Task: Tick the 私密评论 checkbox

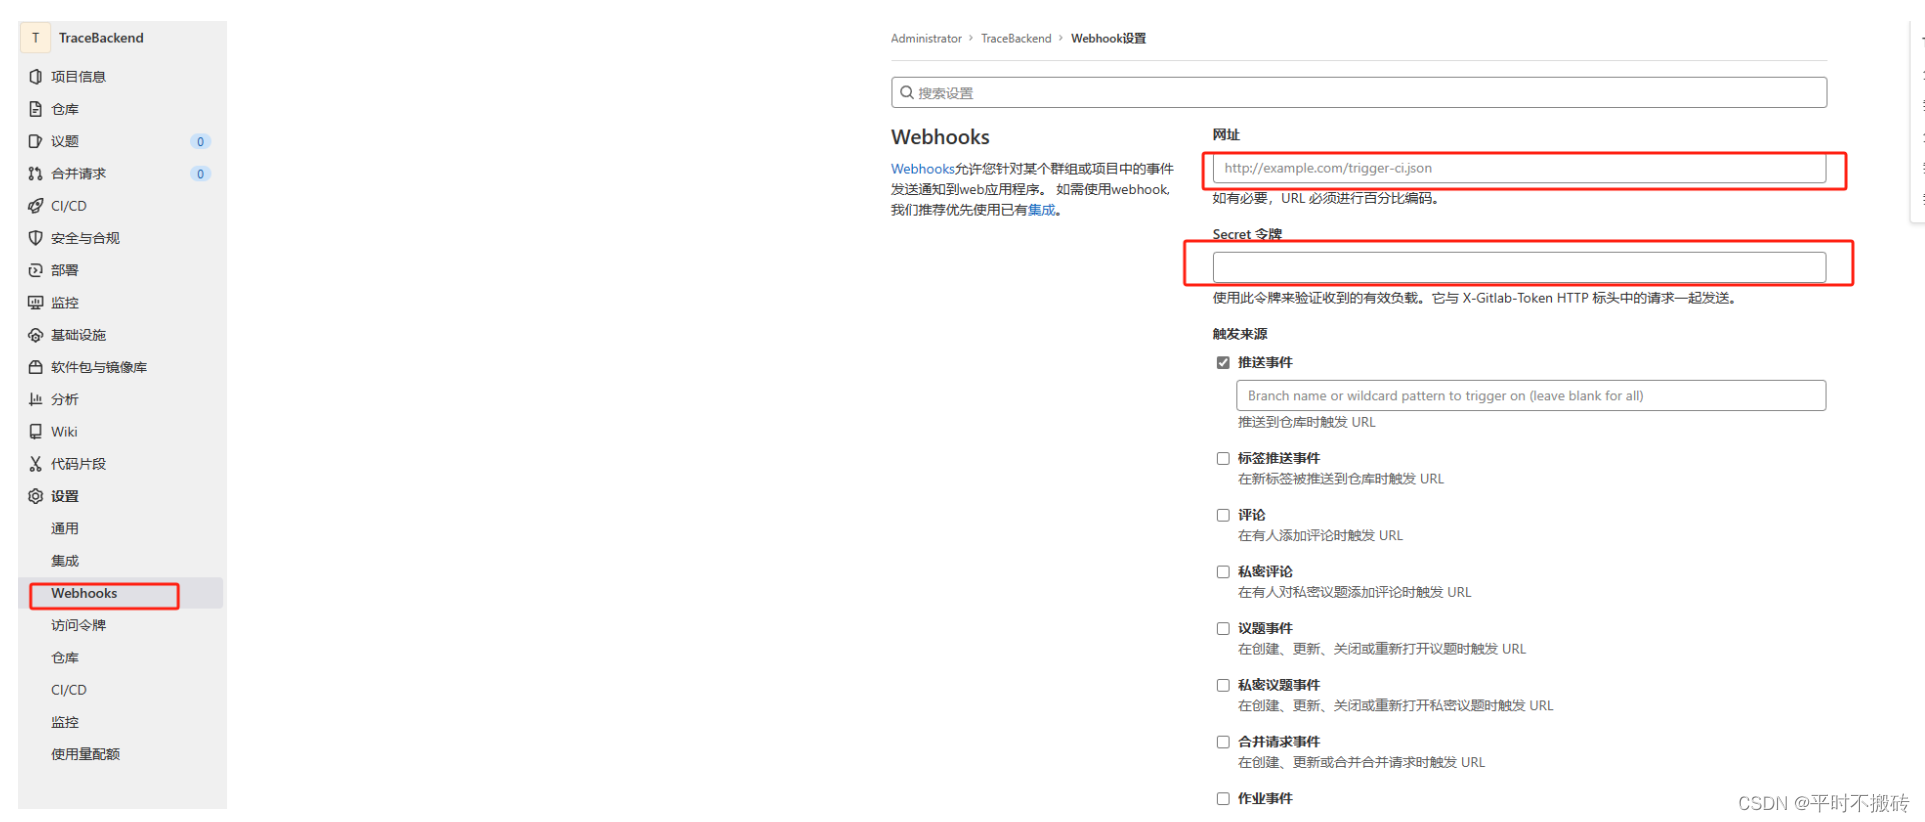Action: click(x=1222, y=572)
